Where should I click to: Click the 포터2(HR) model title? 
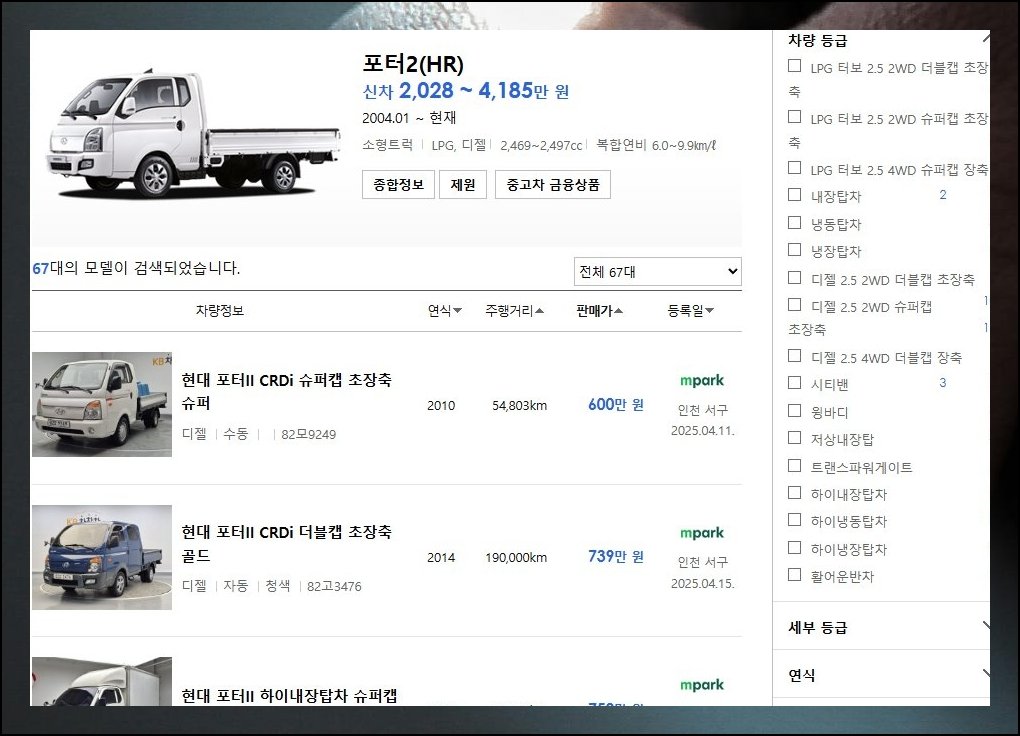point(413,64)
